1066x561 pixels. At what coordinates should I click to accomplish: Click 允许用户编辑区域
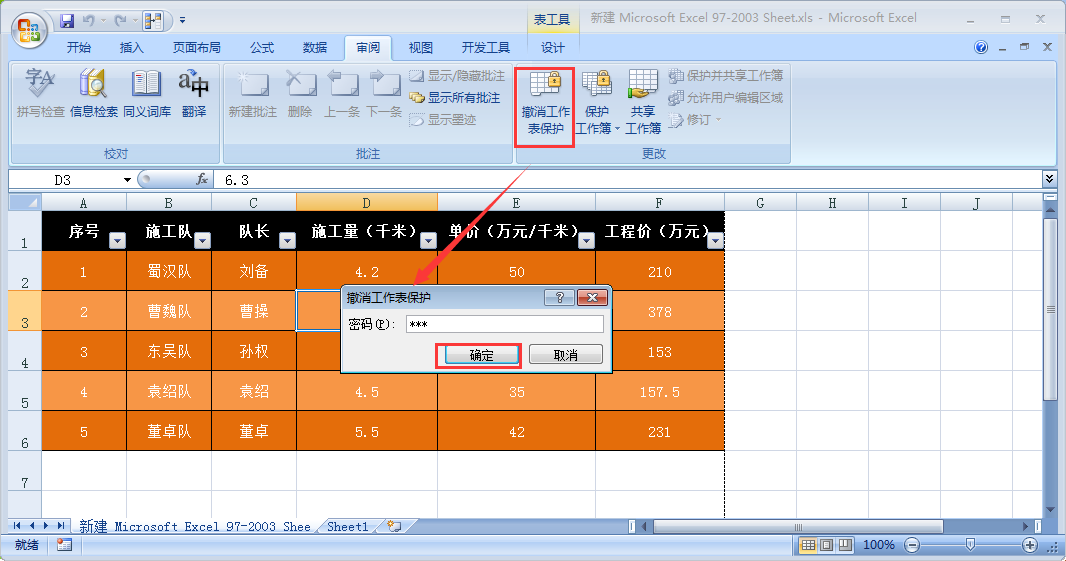(725, 98)
